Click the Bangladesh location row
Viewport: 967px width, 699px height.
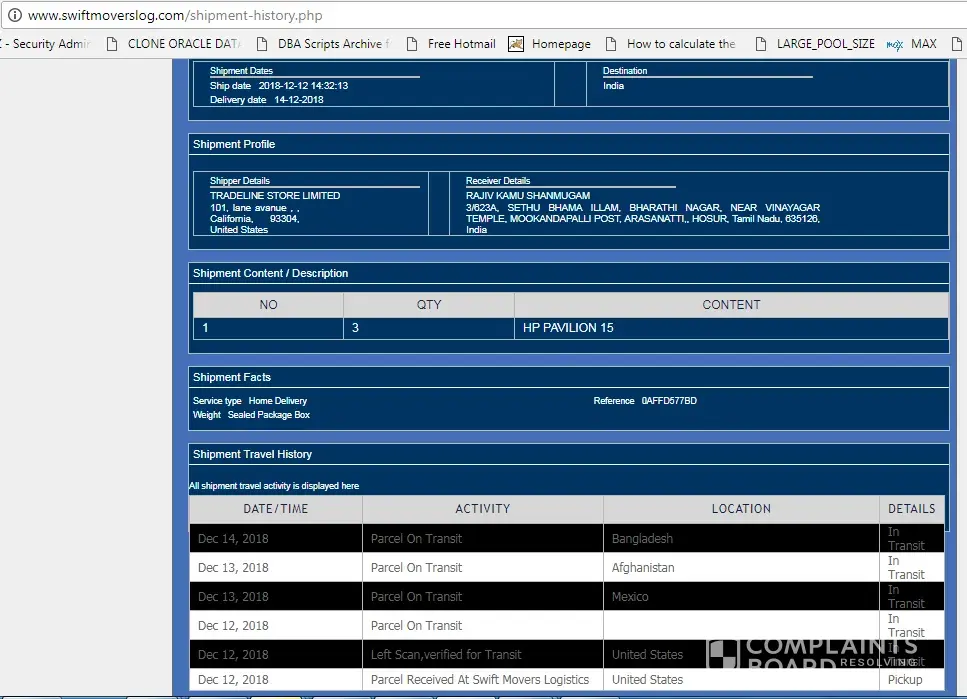(642, 539)
